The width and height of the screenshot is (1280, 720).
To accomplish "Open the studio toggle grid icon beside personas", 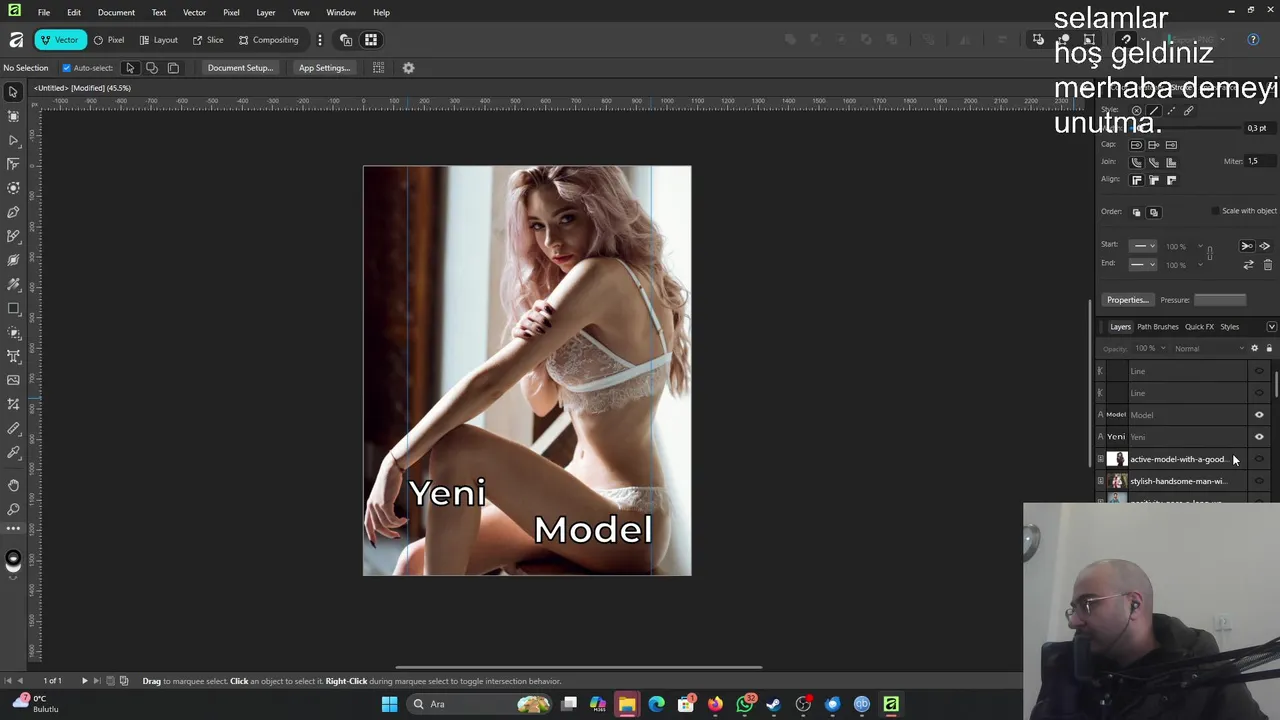I will 370,40.
